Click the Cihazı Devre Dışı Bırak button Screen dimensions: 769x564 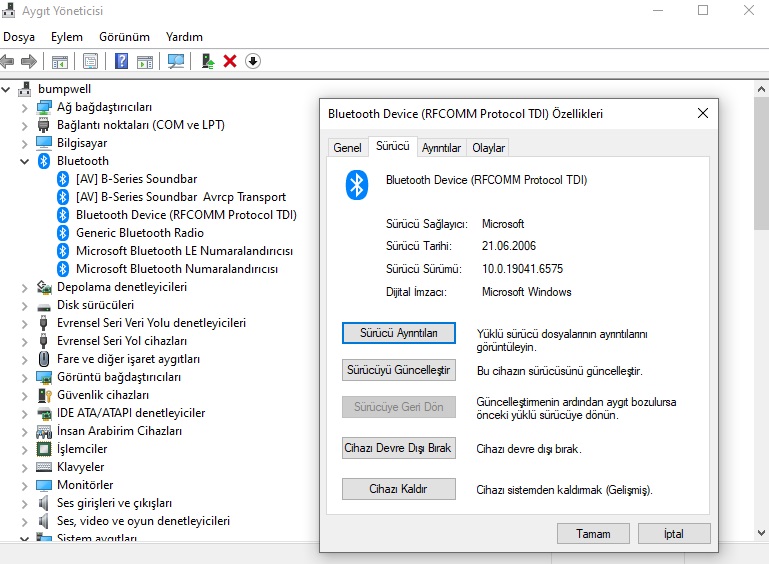point(399,448)
